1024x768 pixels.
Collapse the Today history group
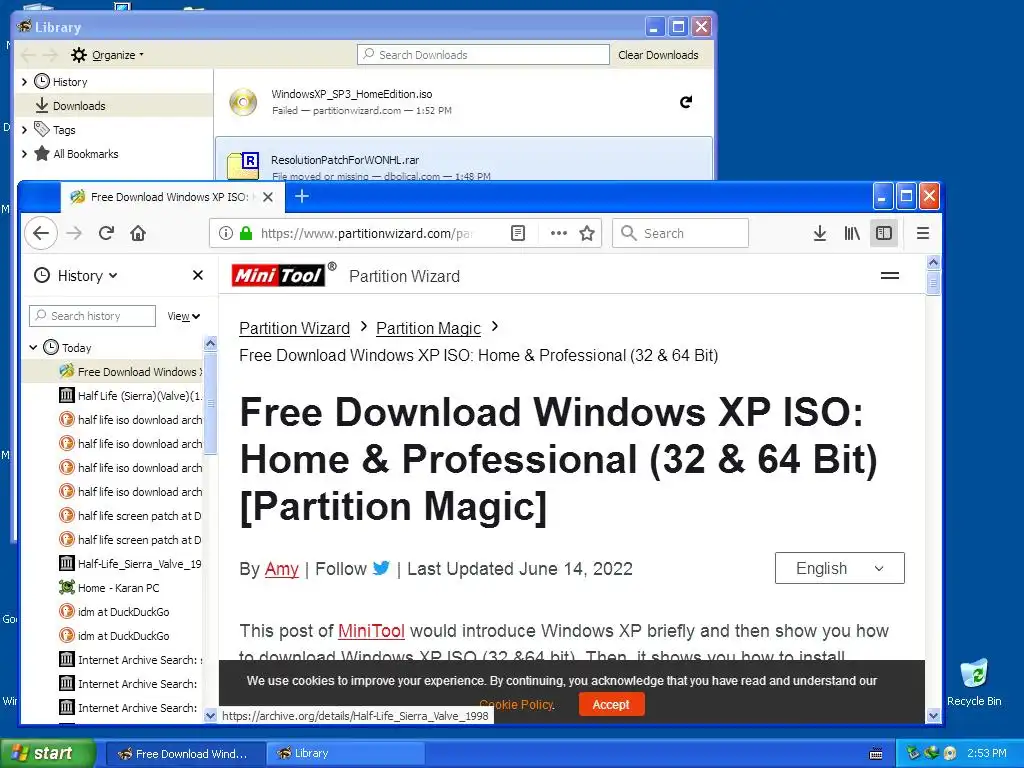pyautogui.click(x=33, y=347)
